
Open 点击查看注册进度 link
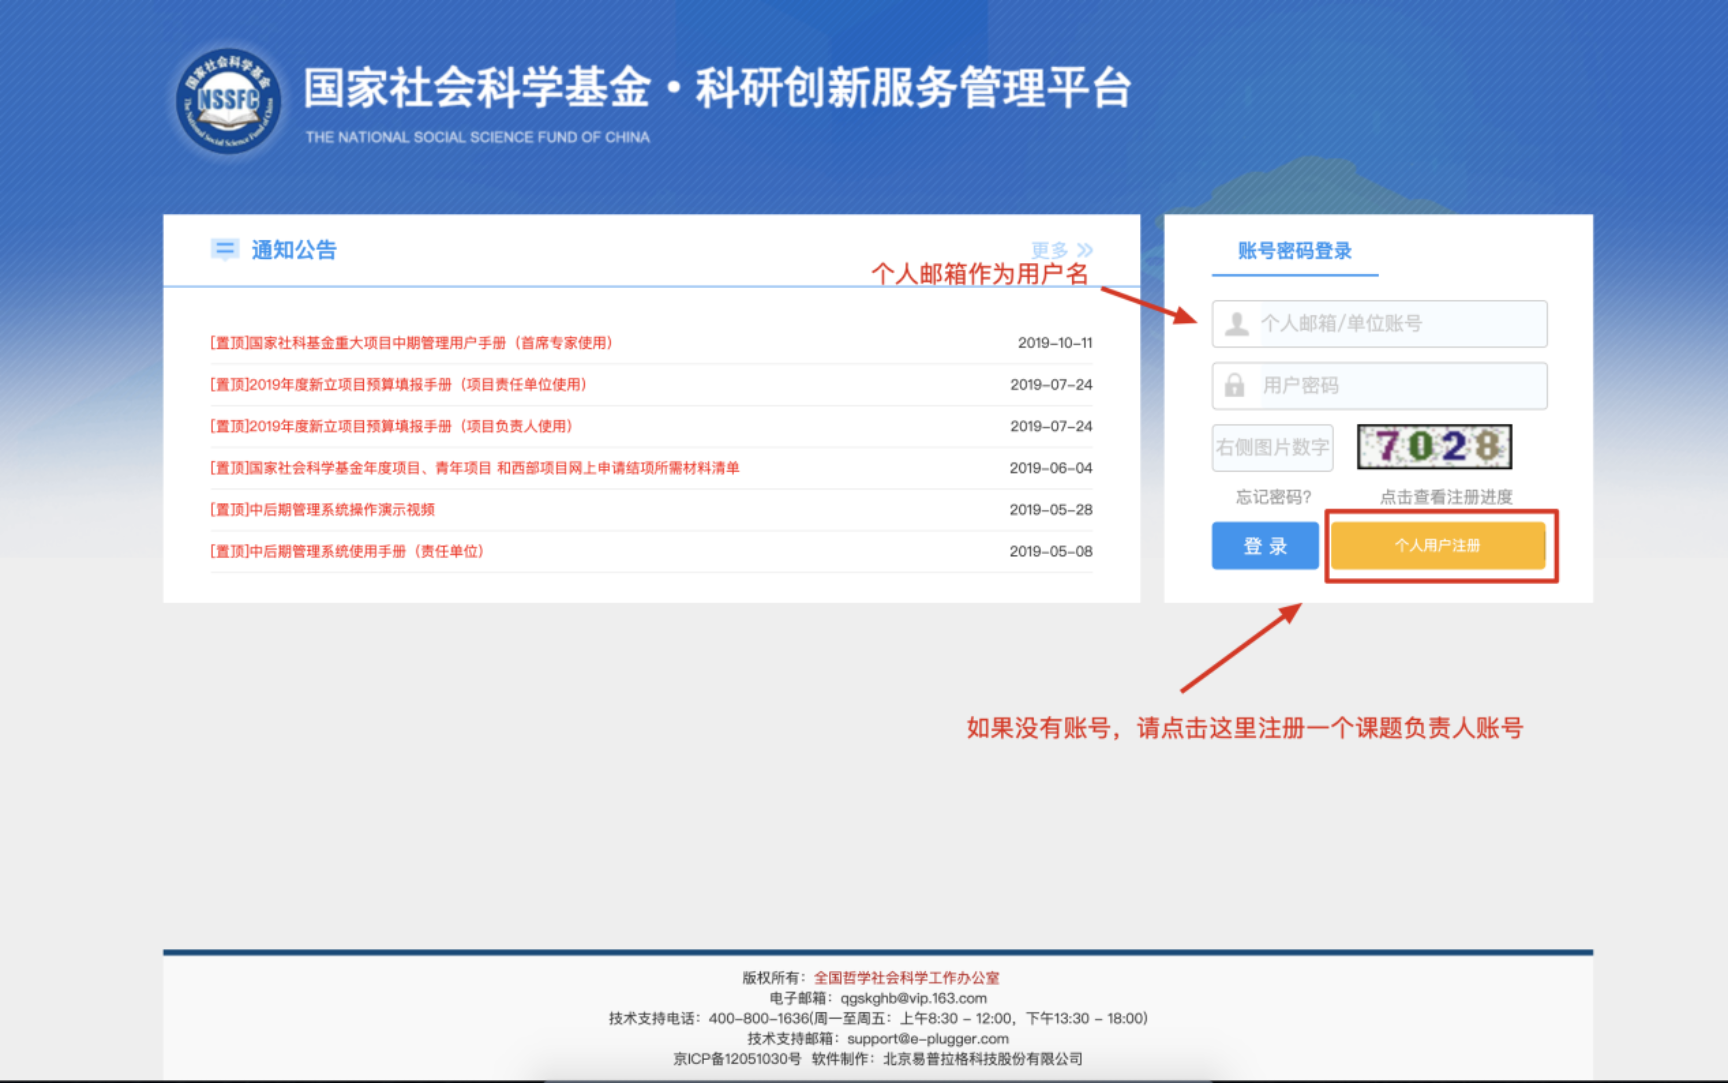pos(1446,497)
